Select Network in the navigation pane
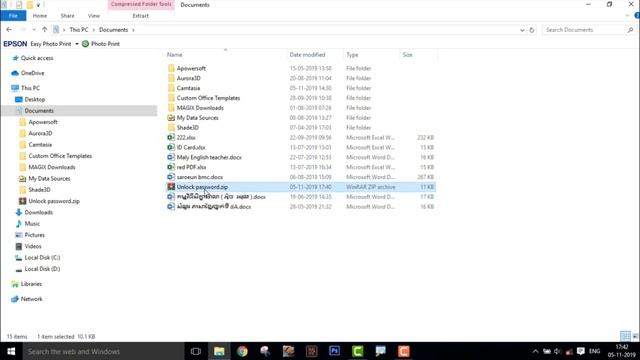This screenshot has height=360, width=640. click(27, 299)
